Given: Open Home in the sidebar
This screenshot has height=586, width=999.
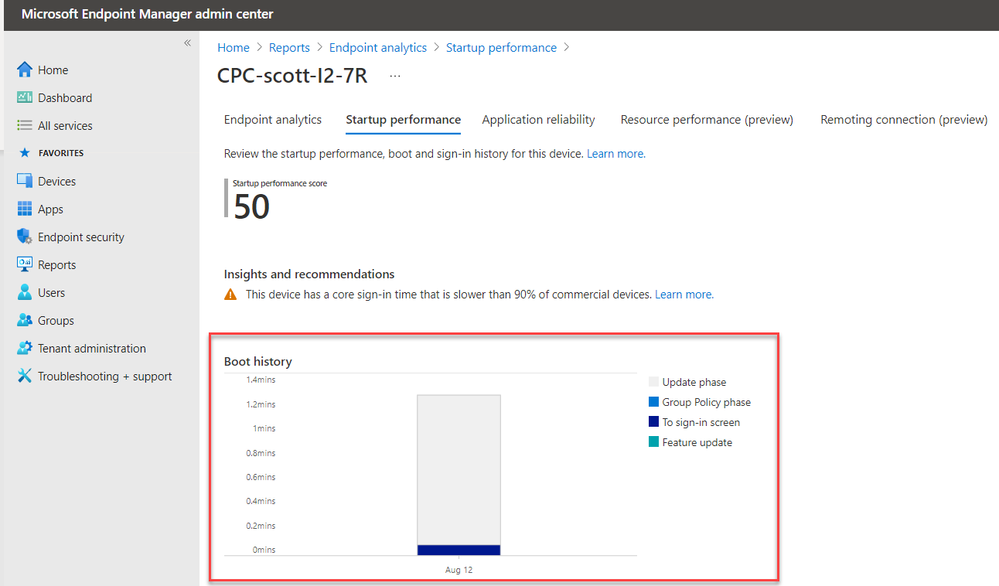Looking at the screenshot, I should pyautogui.click(x=53, y=70).
